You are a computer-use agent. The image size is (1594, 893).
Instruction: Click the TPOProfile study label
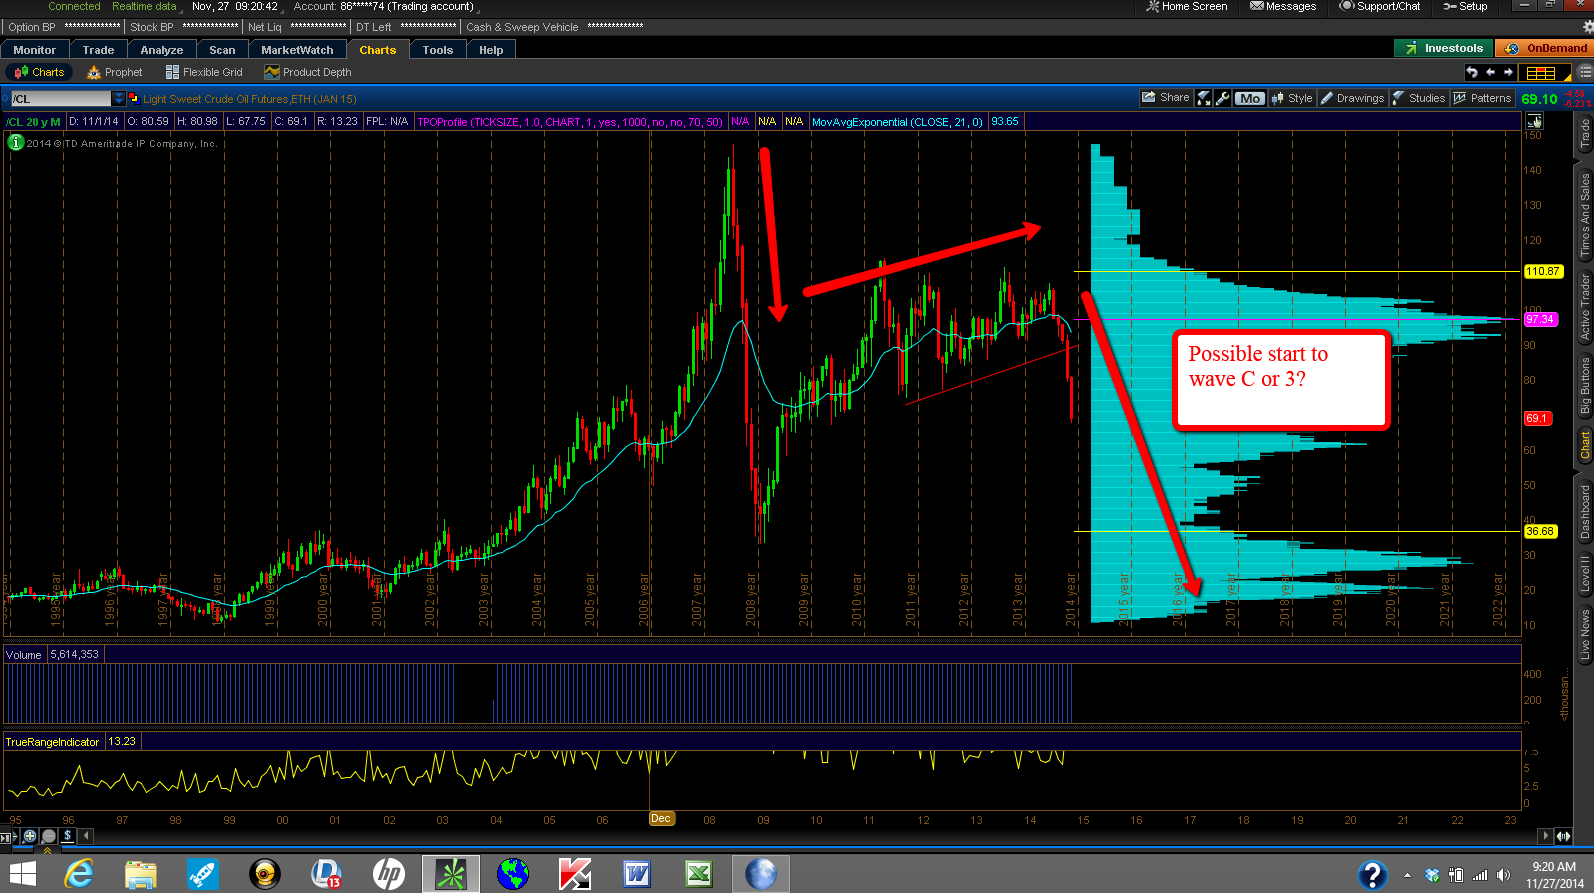569,122
